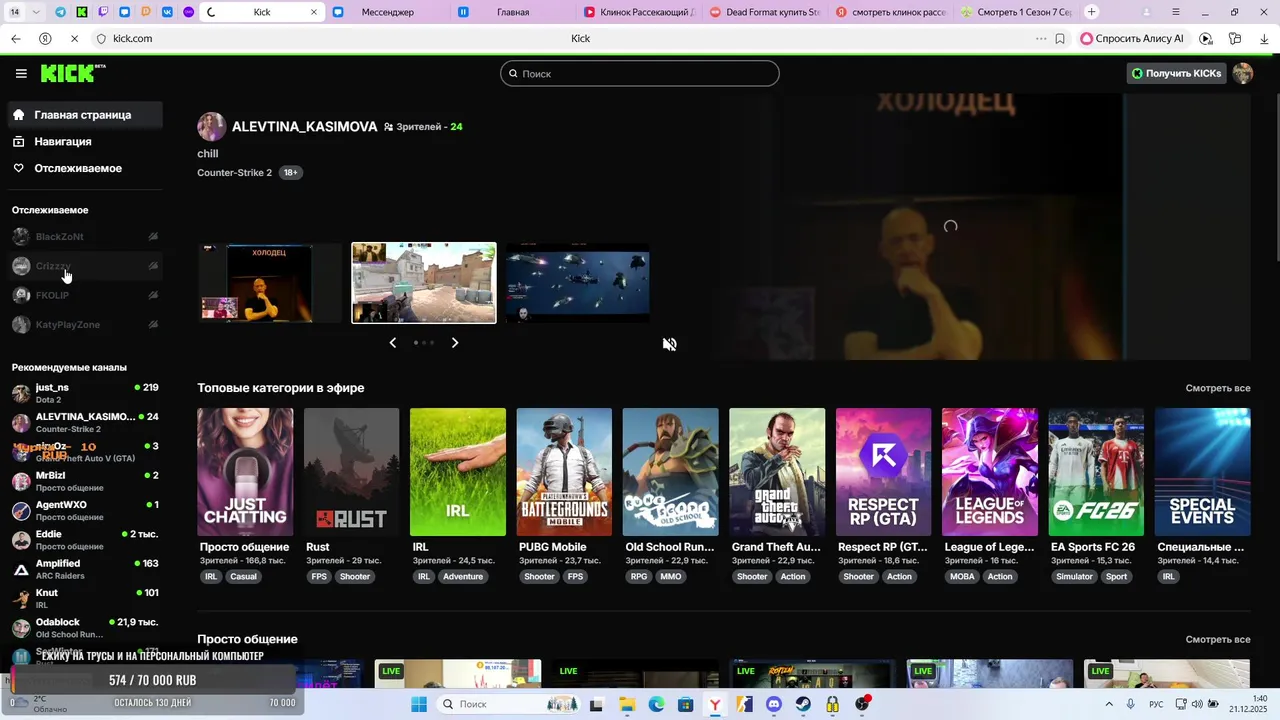Image resolution: width=1280 pixels, height=720 pixels.
Task: Open ALEVTINA_KASIMOVA channel name in featured header
Action: click(x=304, y=127)
